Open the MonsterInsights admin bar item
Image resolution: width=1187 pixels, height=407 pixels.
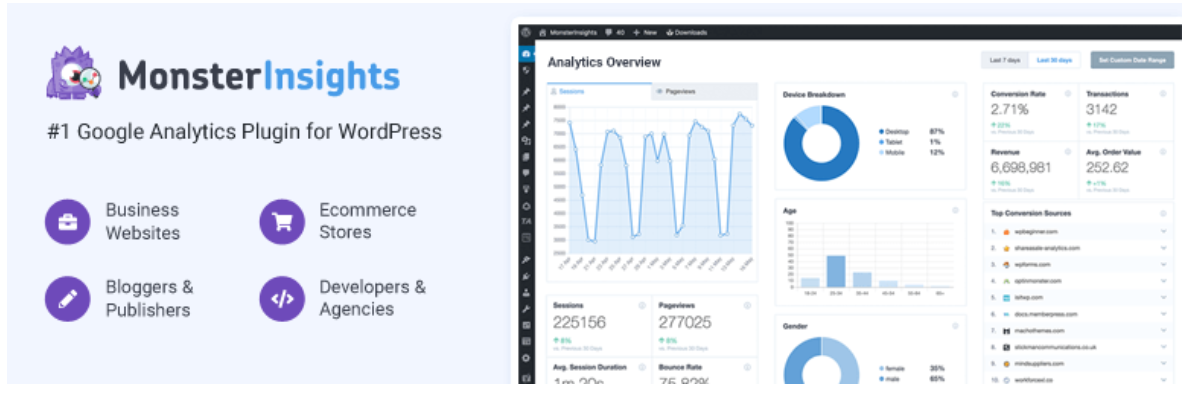(568, 33)
